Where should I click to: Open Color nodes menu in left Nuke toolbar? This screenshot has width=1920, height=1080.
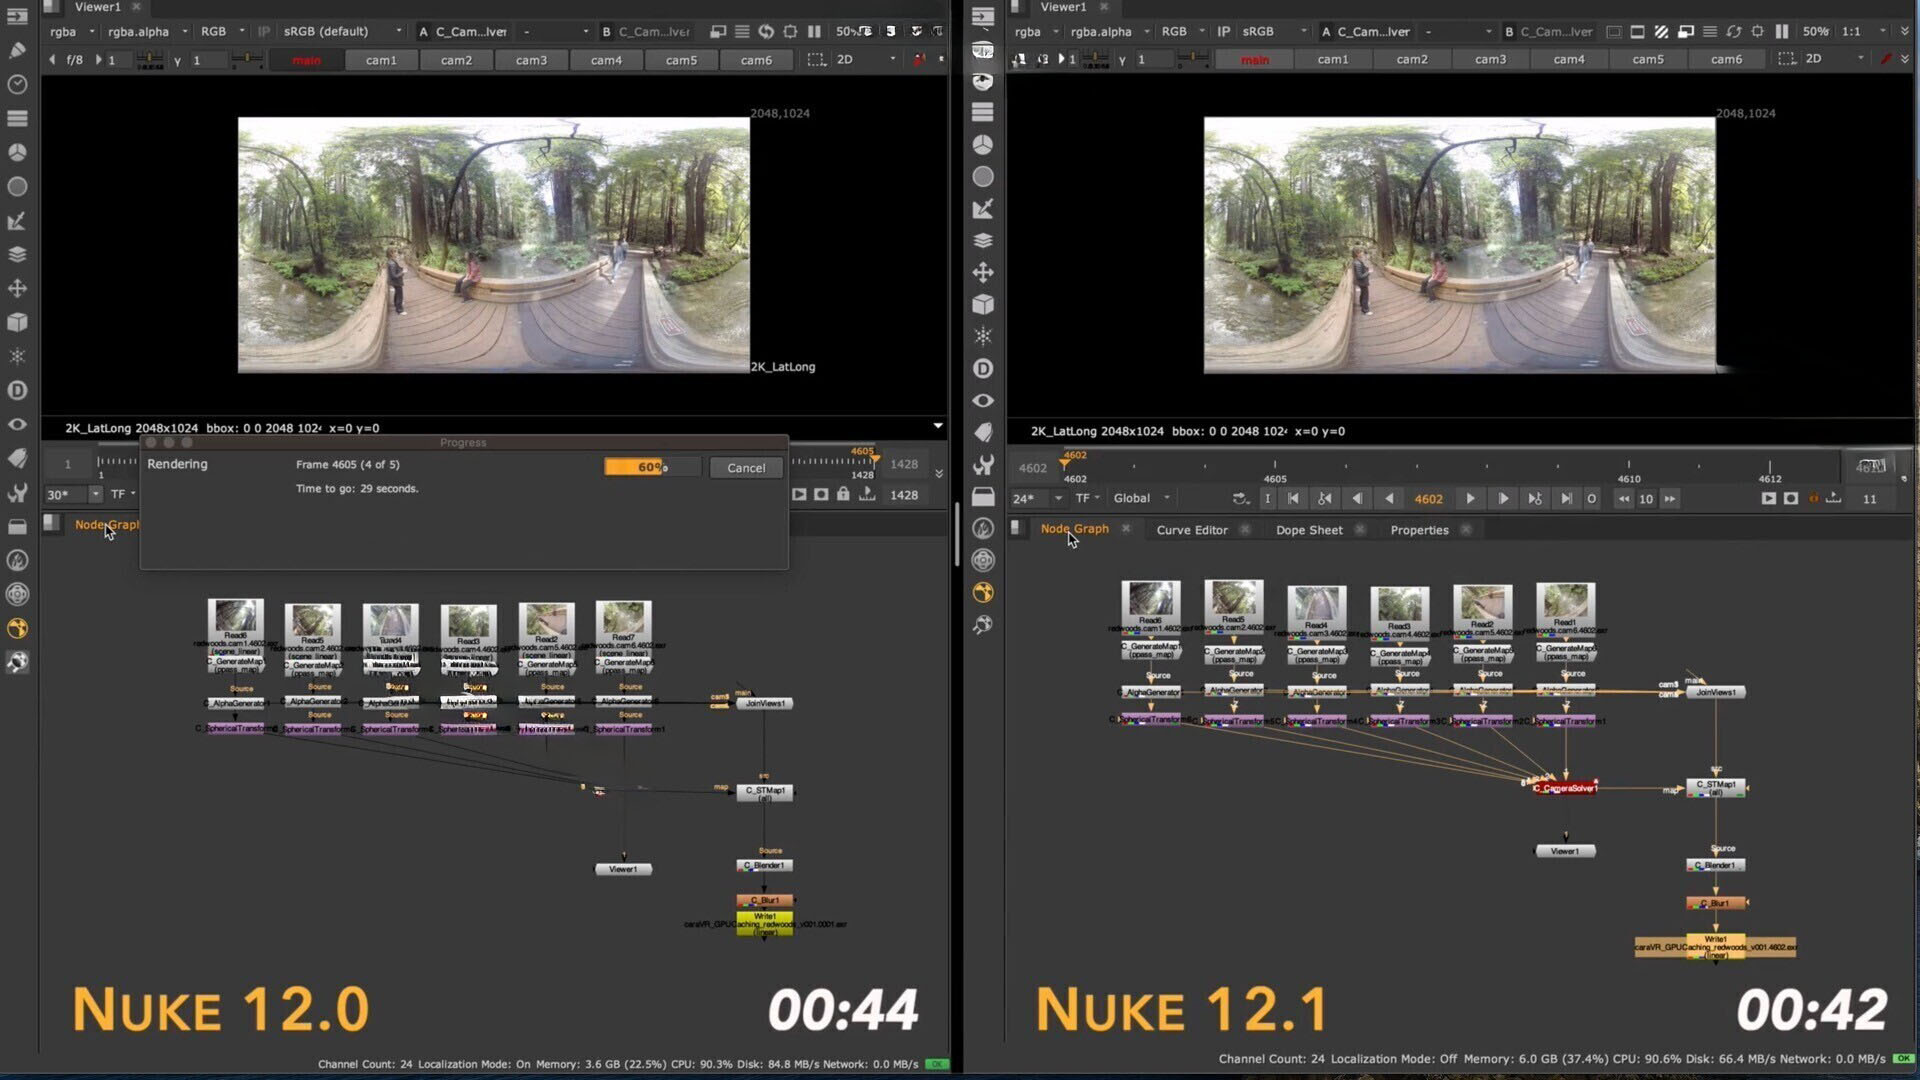(17, 152)
